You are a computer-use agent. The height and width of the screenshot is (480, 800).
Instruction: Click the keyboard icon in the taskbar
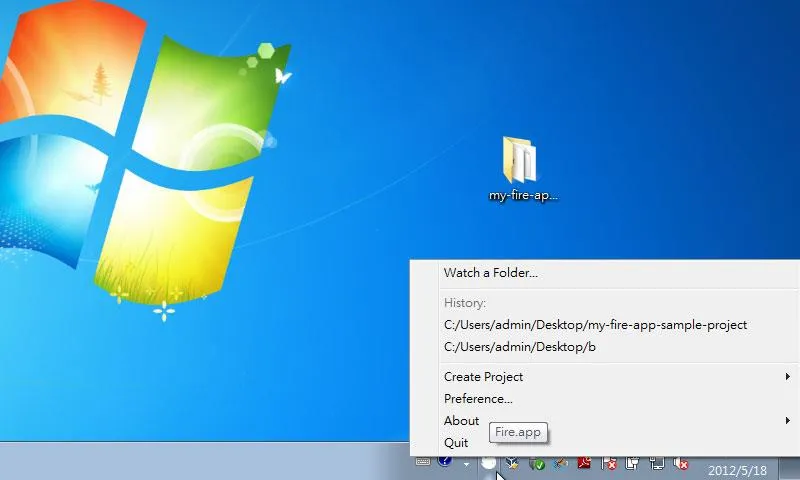point(423,462)
